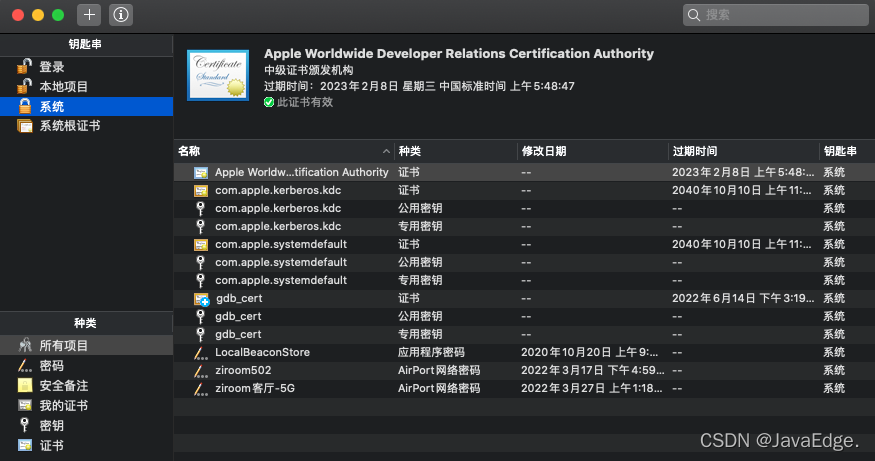Click ziroom502 password pencil icon
This screenshot has width=875, height=461.
click(x=200, y=371)
